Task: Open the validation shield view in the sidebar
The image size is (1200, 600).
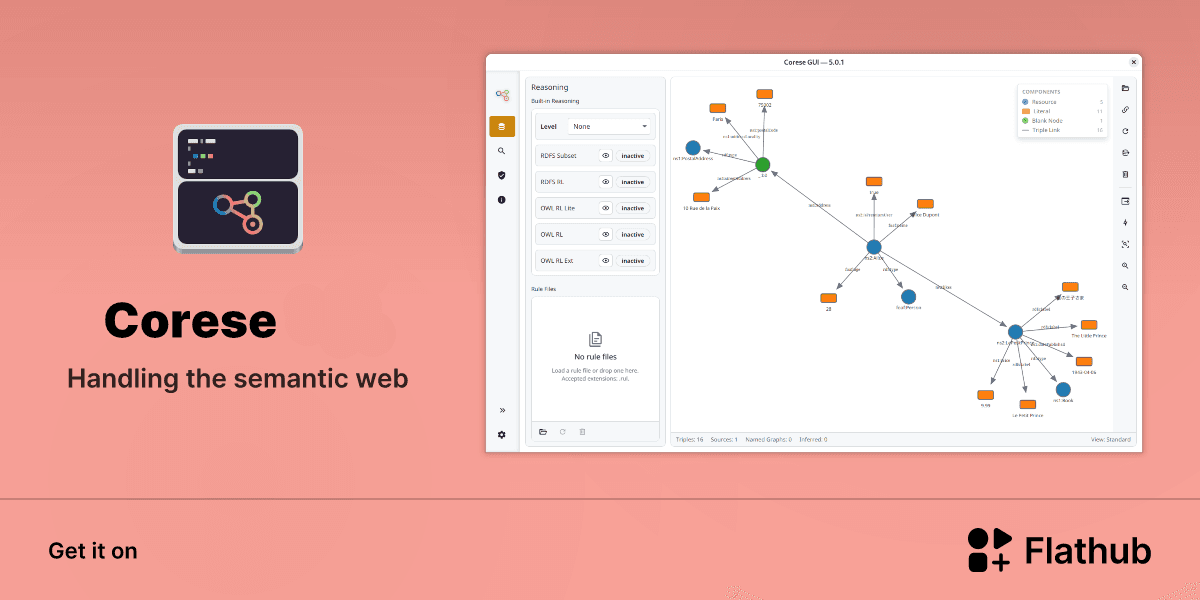Action: click(x=502, y=175)
